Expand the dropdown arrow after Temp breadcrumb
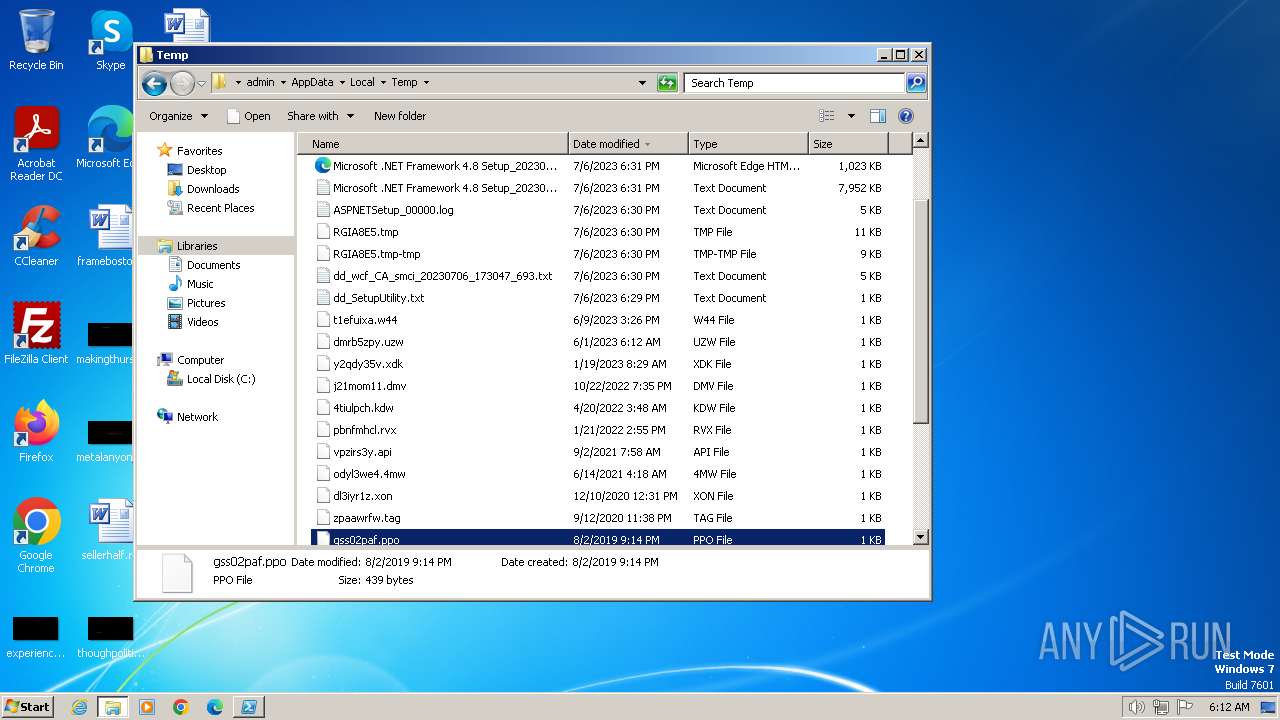 426,83
